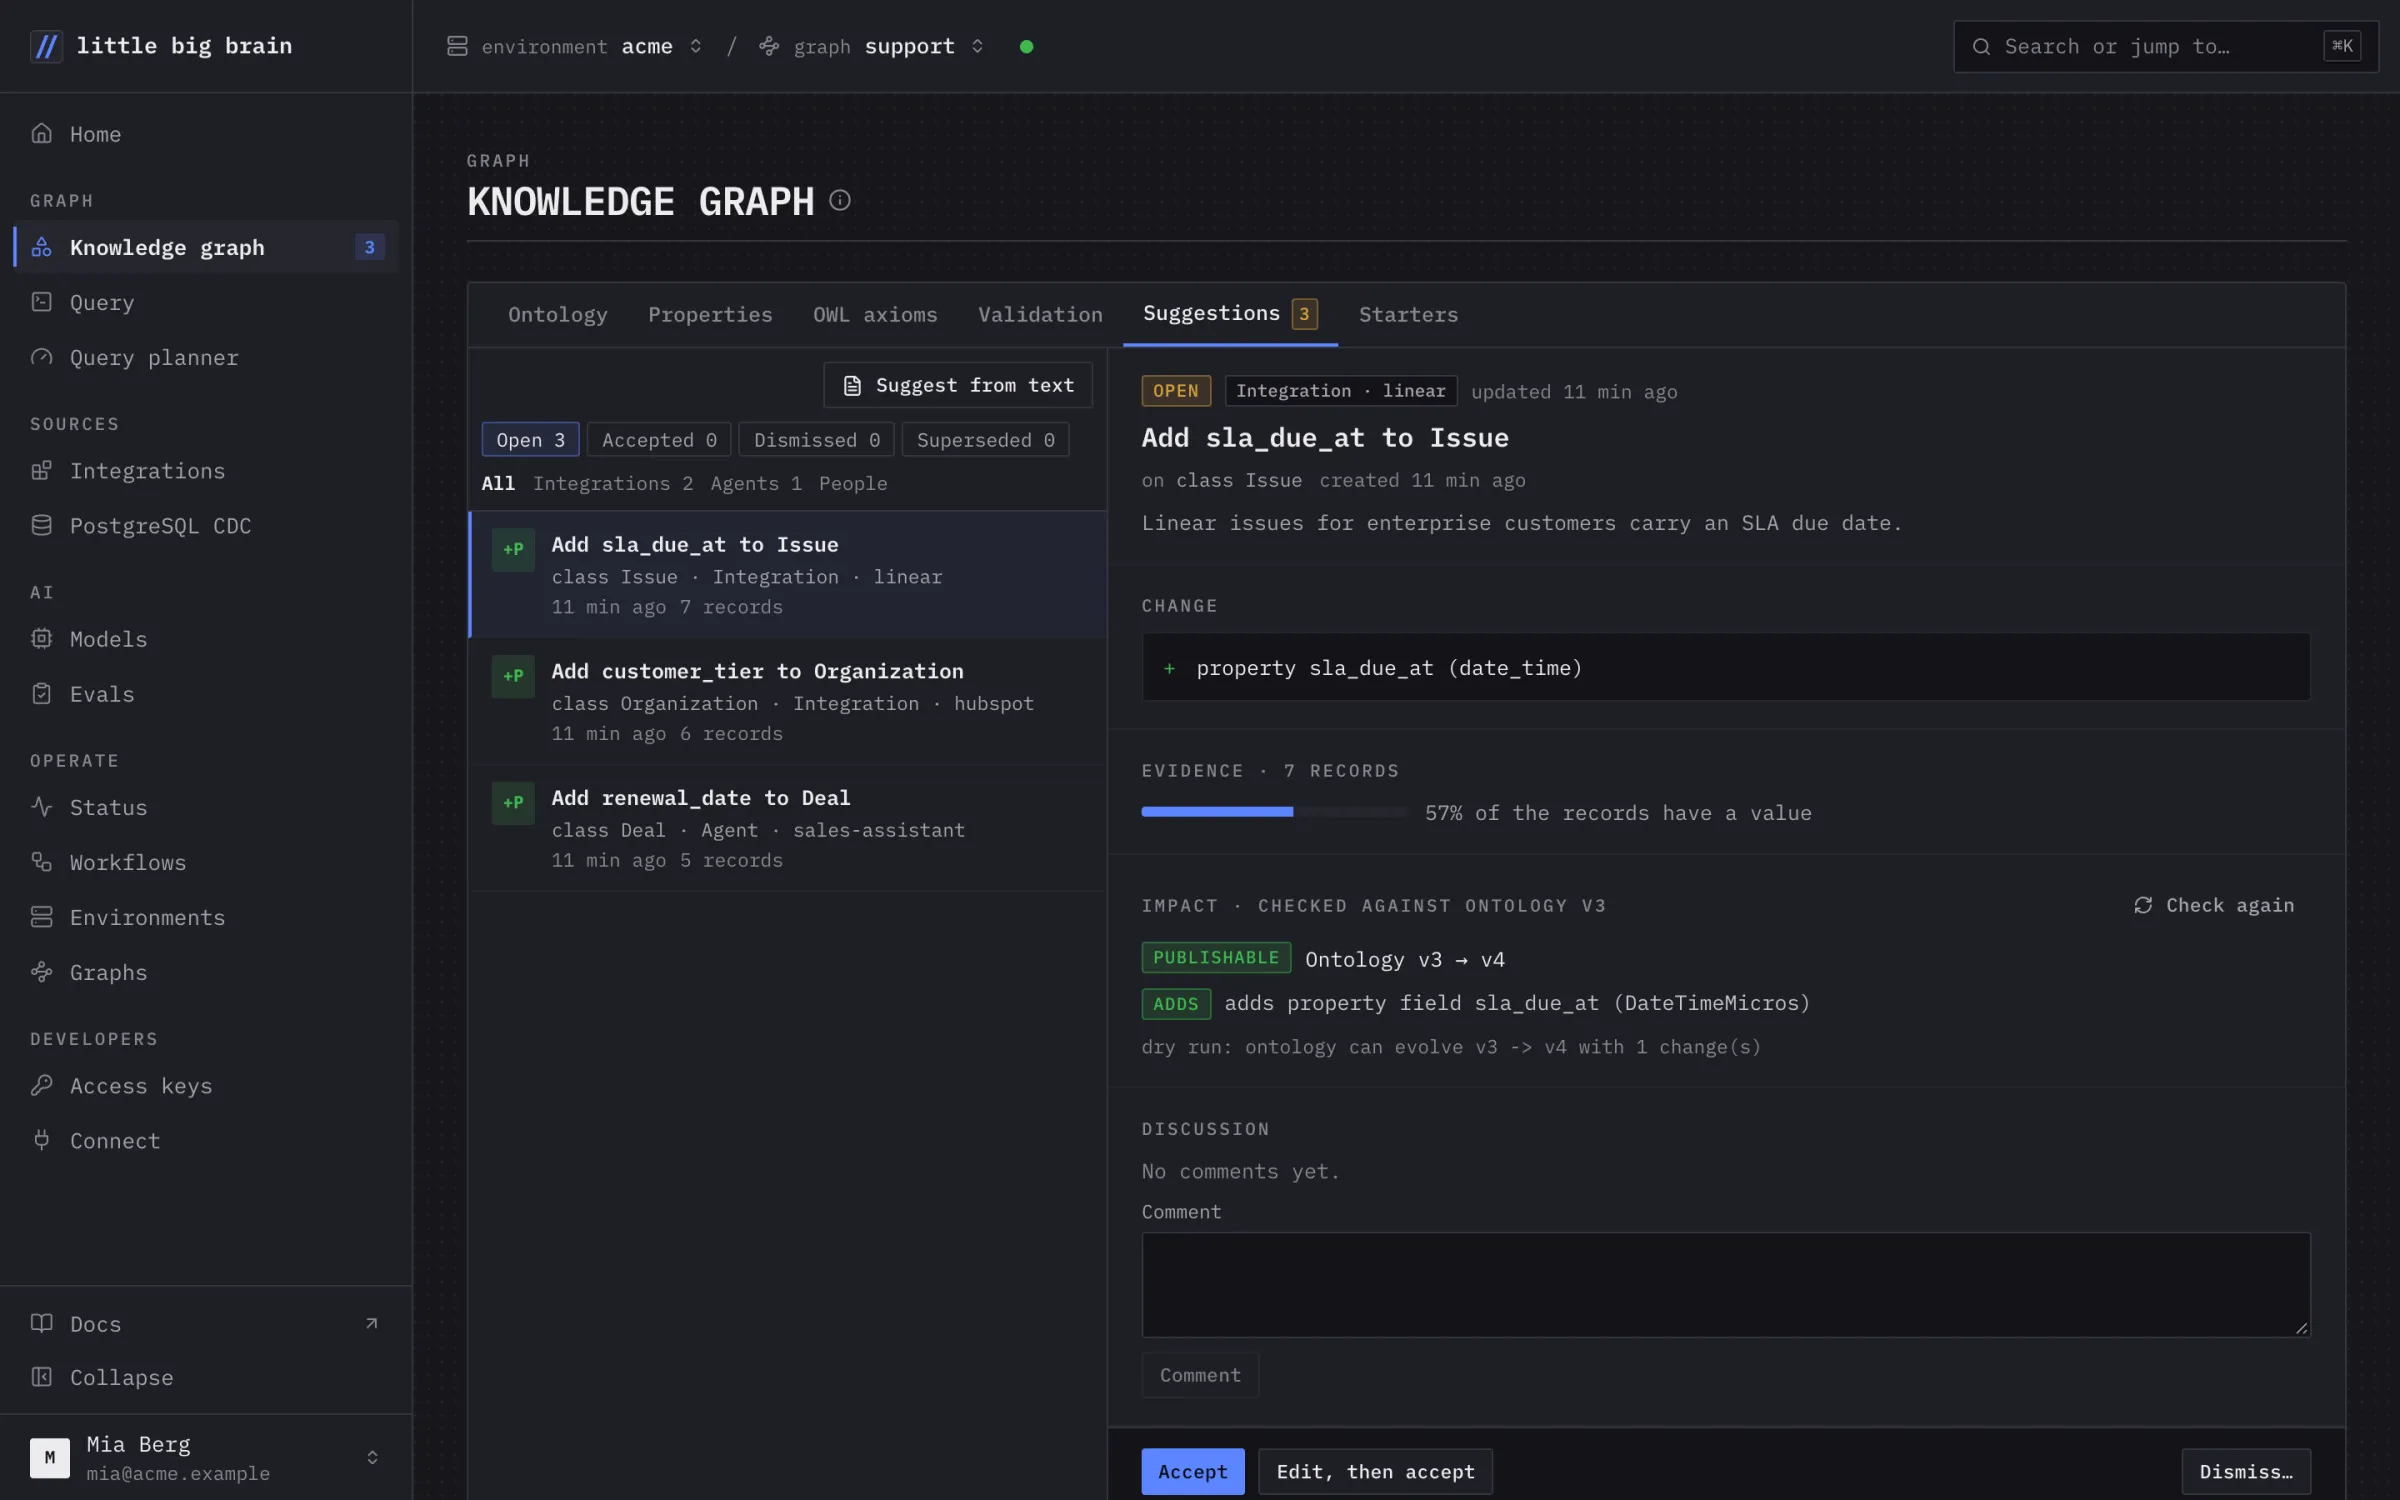2400x1500 pixels.
Task: Focus the Comment text area
Action: (1726, 1284)
